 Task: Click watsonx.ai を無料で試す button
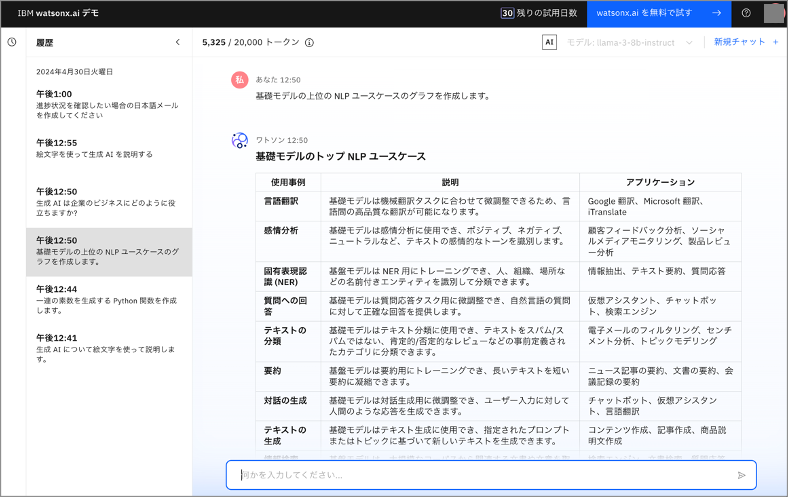[x=659, y=13]
